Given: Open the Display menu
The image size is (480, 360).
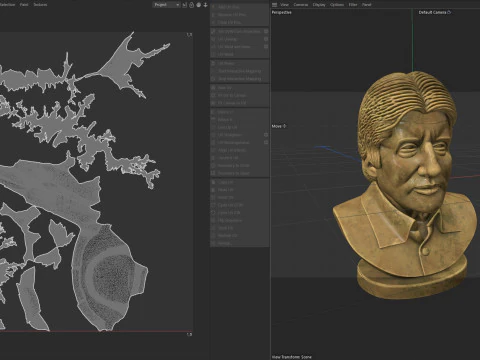Looking at the screenshot, I should tap(319, 5).
